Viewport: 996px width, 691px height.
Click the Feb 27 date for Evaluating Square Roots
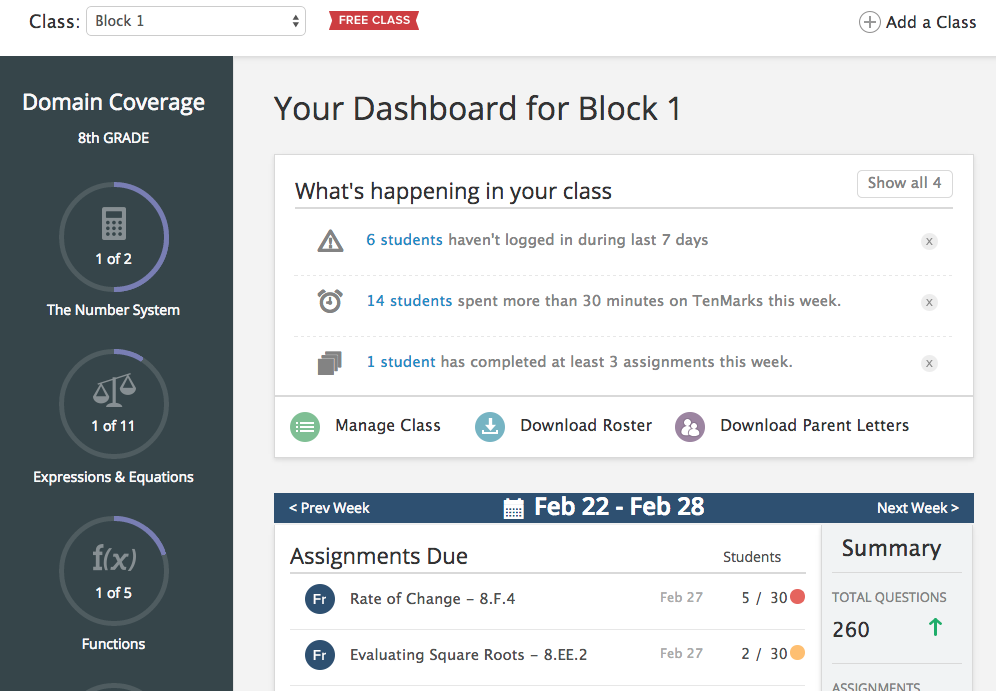[x=681, y=653]
